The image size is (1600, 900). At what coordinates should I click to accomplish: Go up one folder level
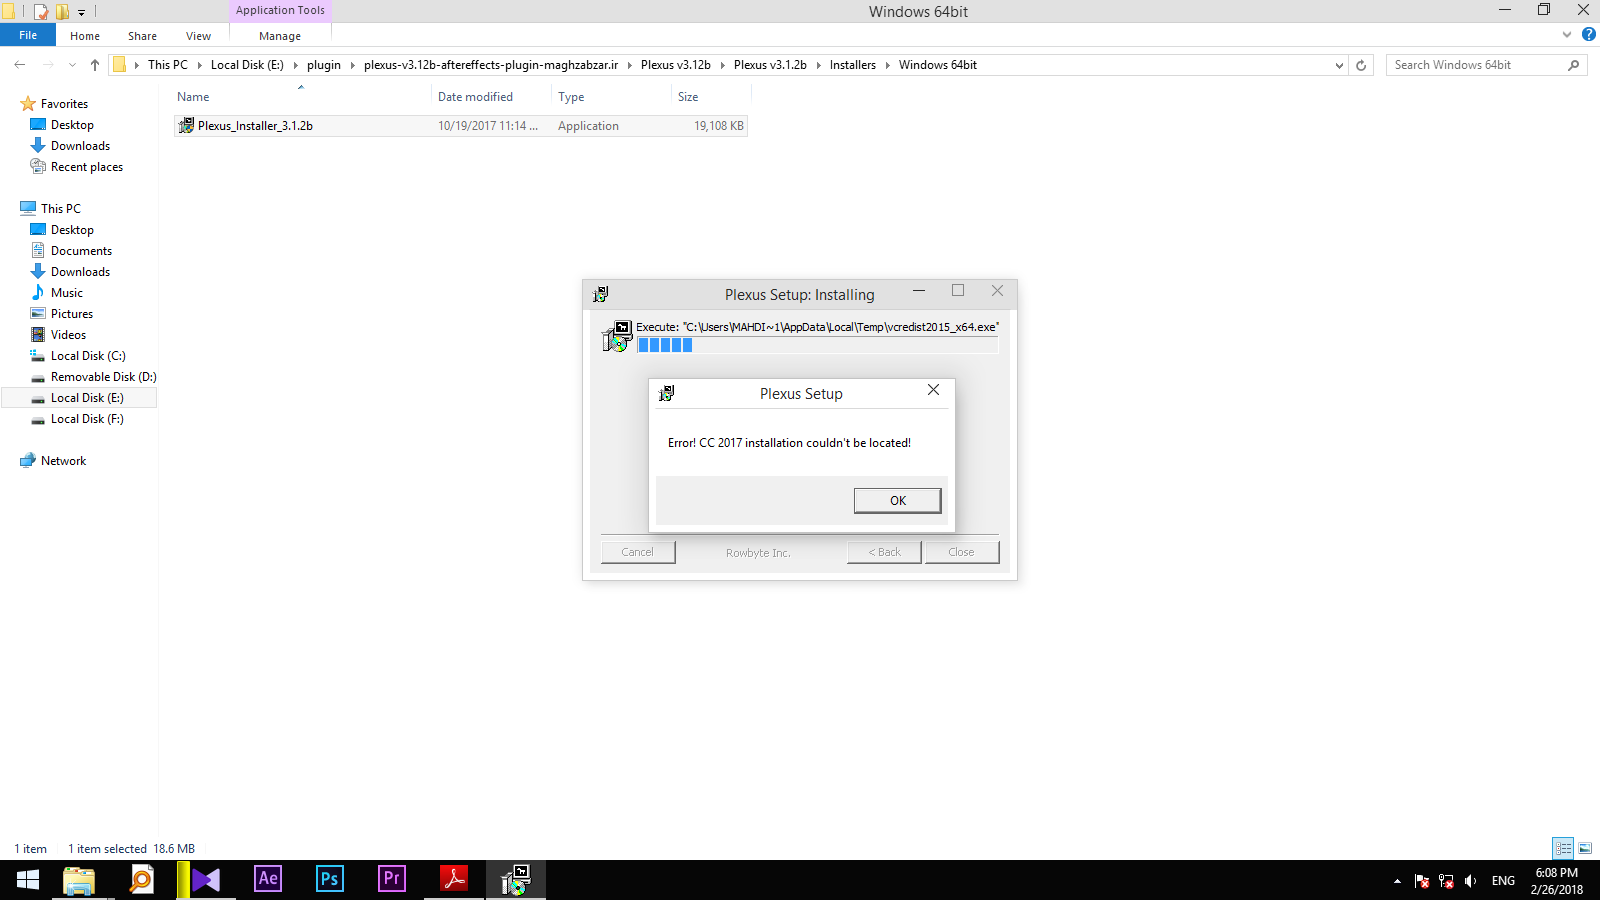[95, 65]
